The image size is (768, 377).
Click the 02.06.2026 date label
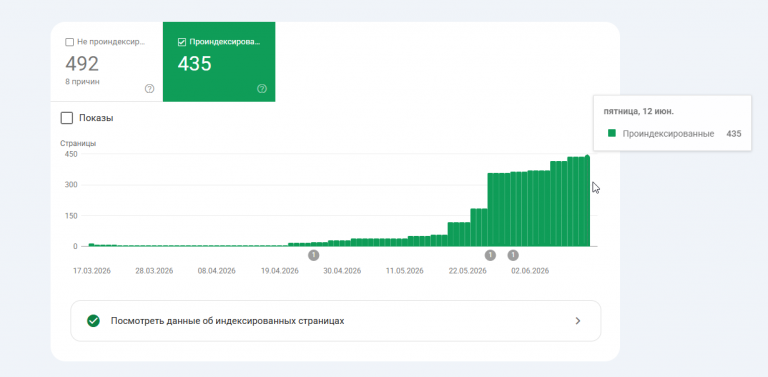pyautogui.click(x=530, y=271)
